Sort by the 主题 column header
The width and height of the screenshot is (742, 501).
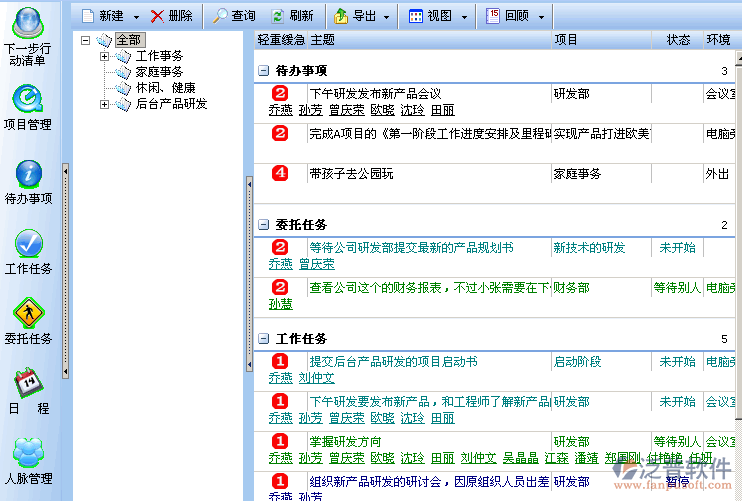coord(322,40)
